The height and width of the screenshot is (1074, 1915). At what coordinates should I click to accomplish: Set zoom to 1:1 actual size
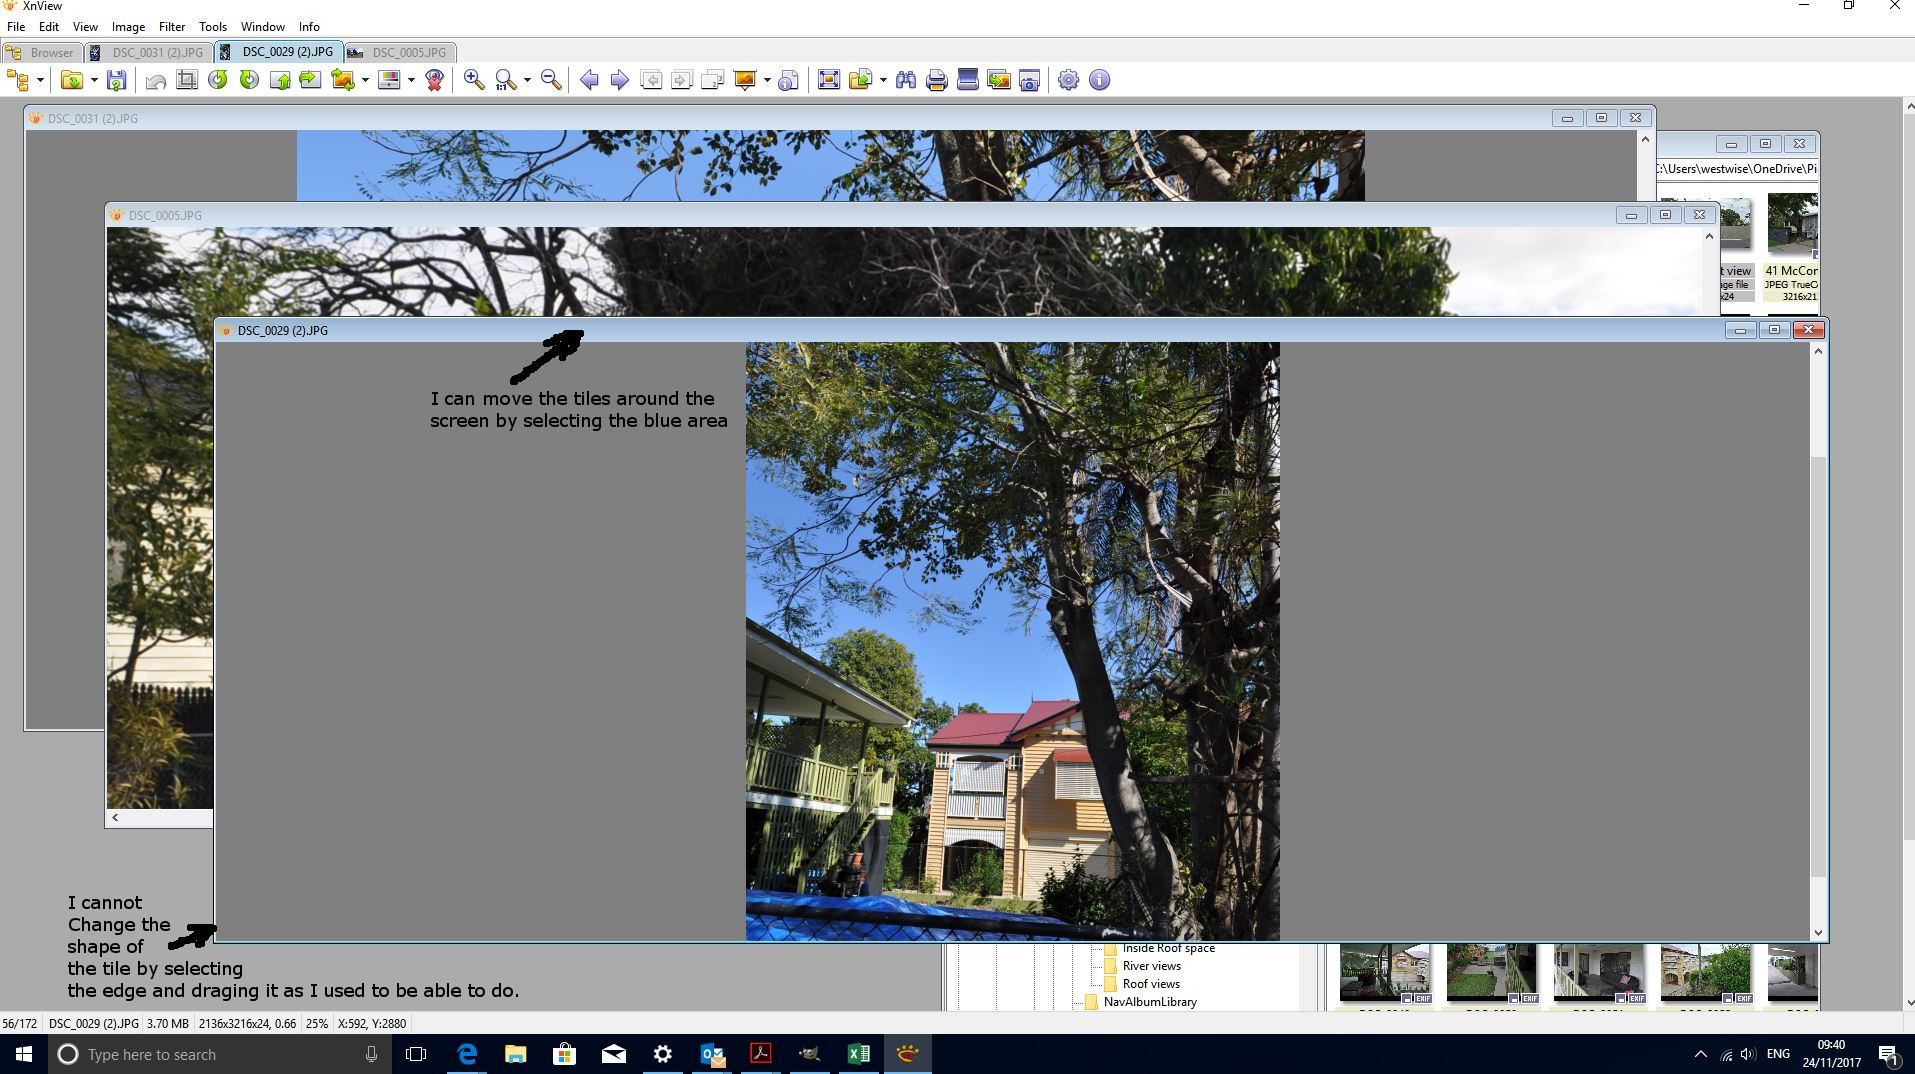tap(506, 80)
